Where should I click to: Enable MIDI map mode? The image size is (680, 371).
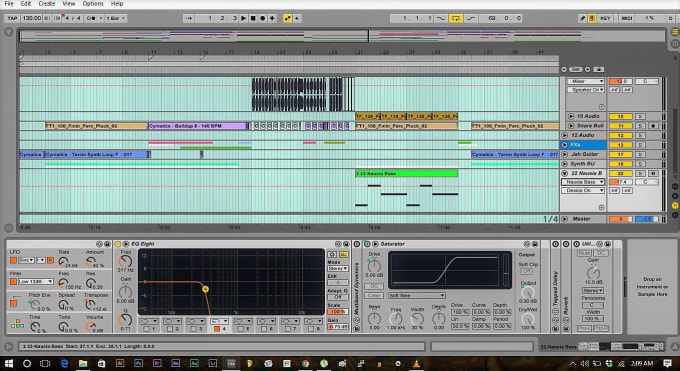click(627, 18)
